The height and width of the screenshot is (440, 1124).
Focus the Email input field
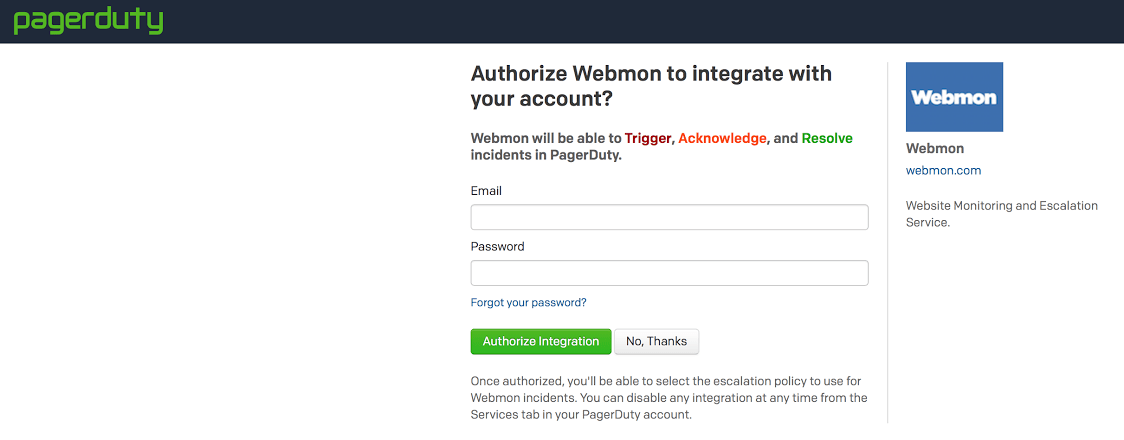[669, 218]
